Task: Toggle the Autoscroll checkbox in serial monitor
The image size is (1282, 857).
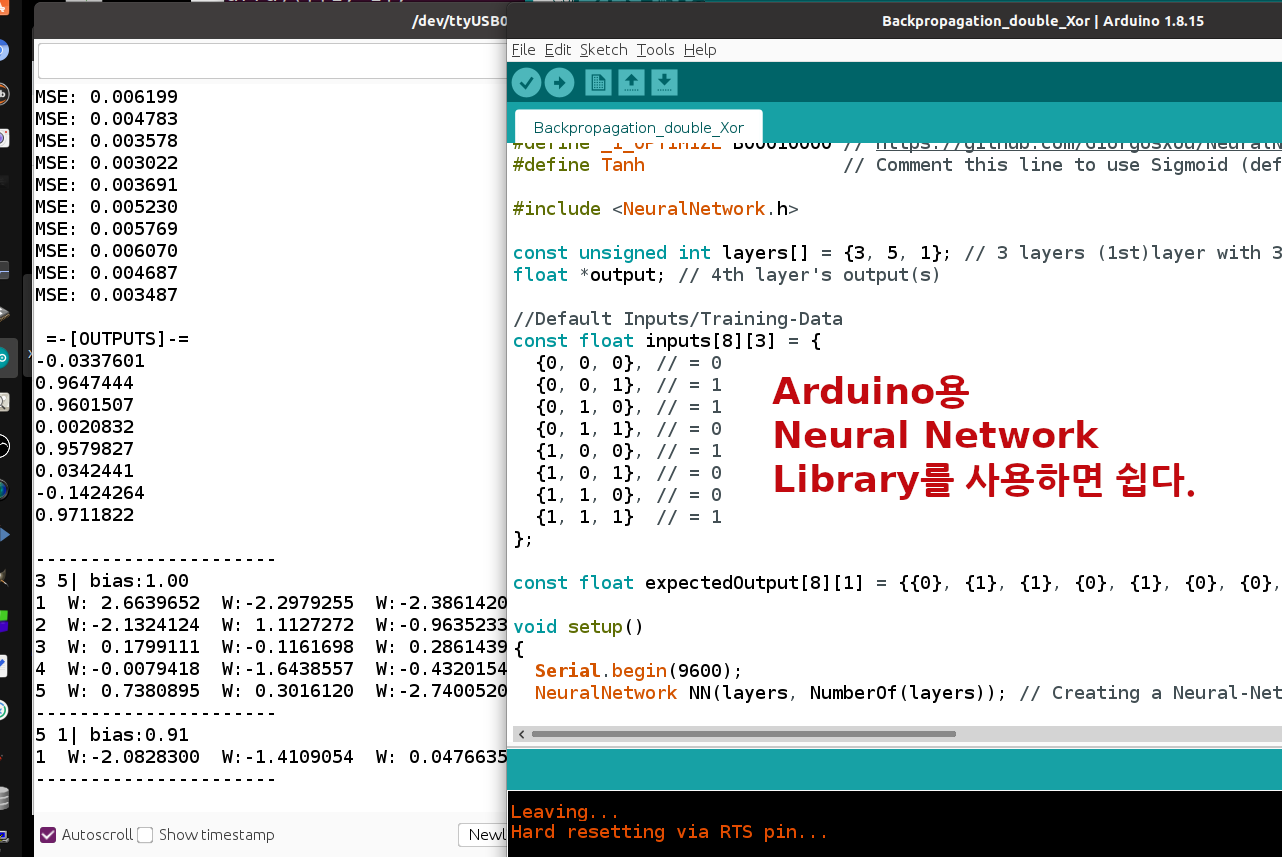Action: [x=48, y=835]
